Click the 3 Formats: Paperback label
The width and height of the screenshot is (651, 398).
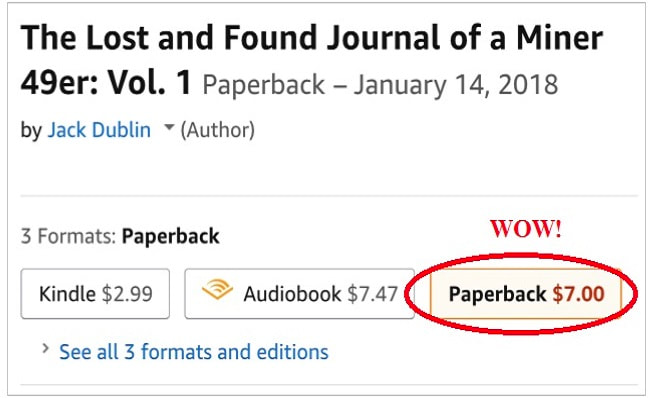(x=120, y=236)
